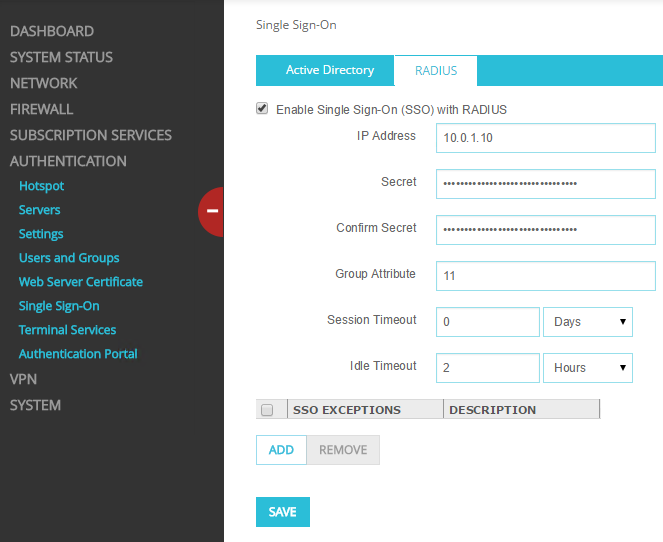Open the Hotspot page in sidebar
663x542 pixels.
(x=41, y=186)
